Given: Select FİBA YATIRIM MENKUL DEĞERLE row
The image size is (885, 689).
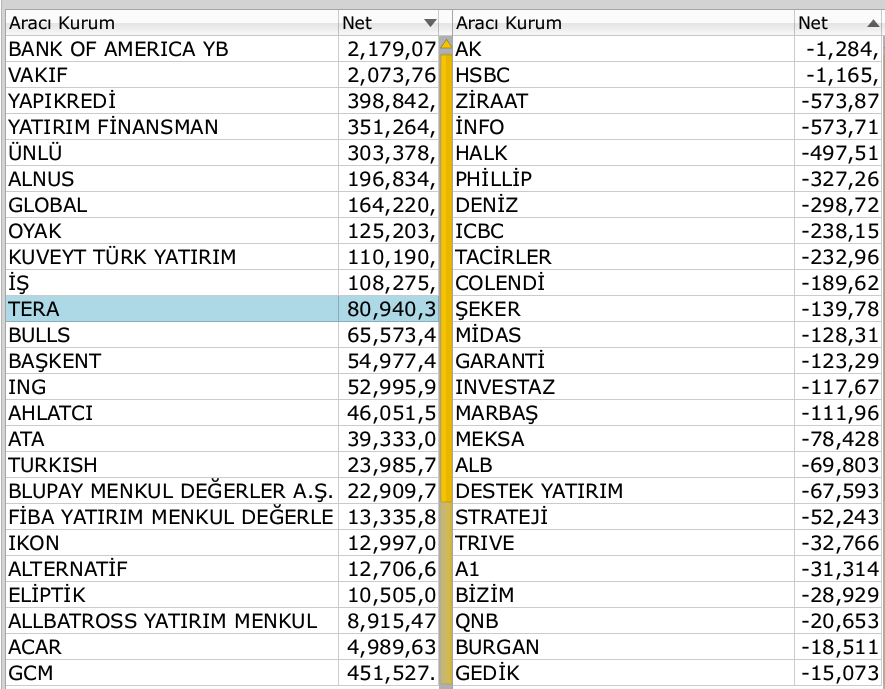Looking at the screenshot, I should click(222, 517).
